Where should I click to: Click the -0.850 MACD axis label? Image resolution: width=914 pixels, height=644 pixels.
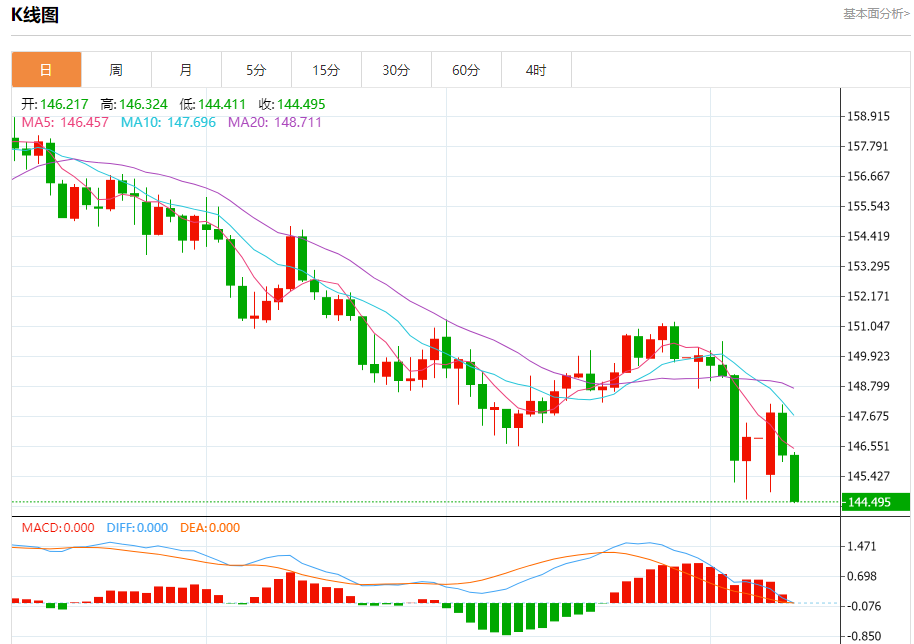click(x=864, y=636)
